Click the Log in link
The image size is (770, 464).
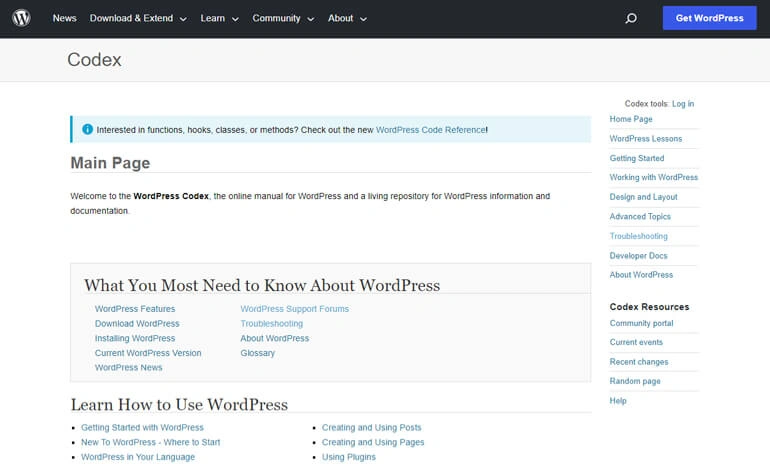pos(683,104)
